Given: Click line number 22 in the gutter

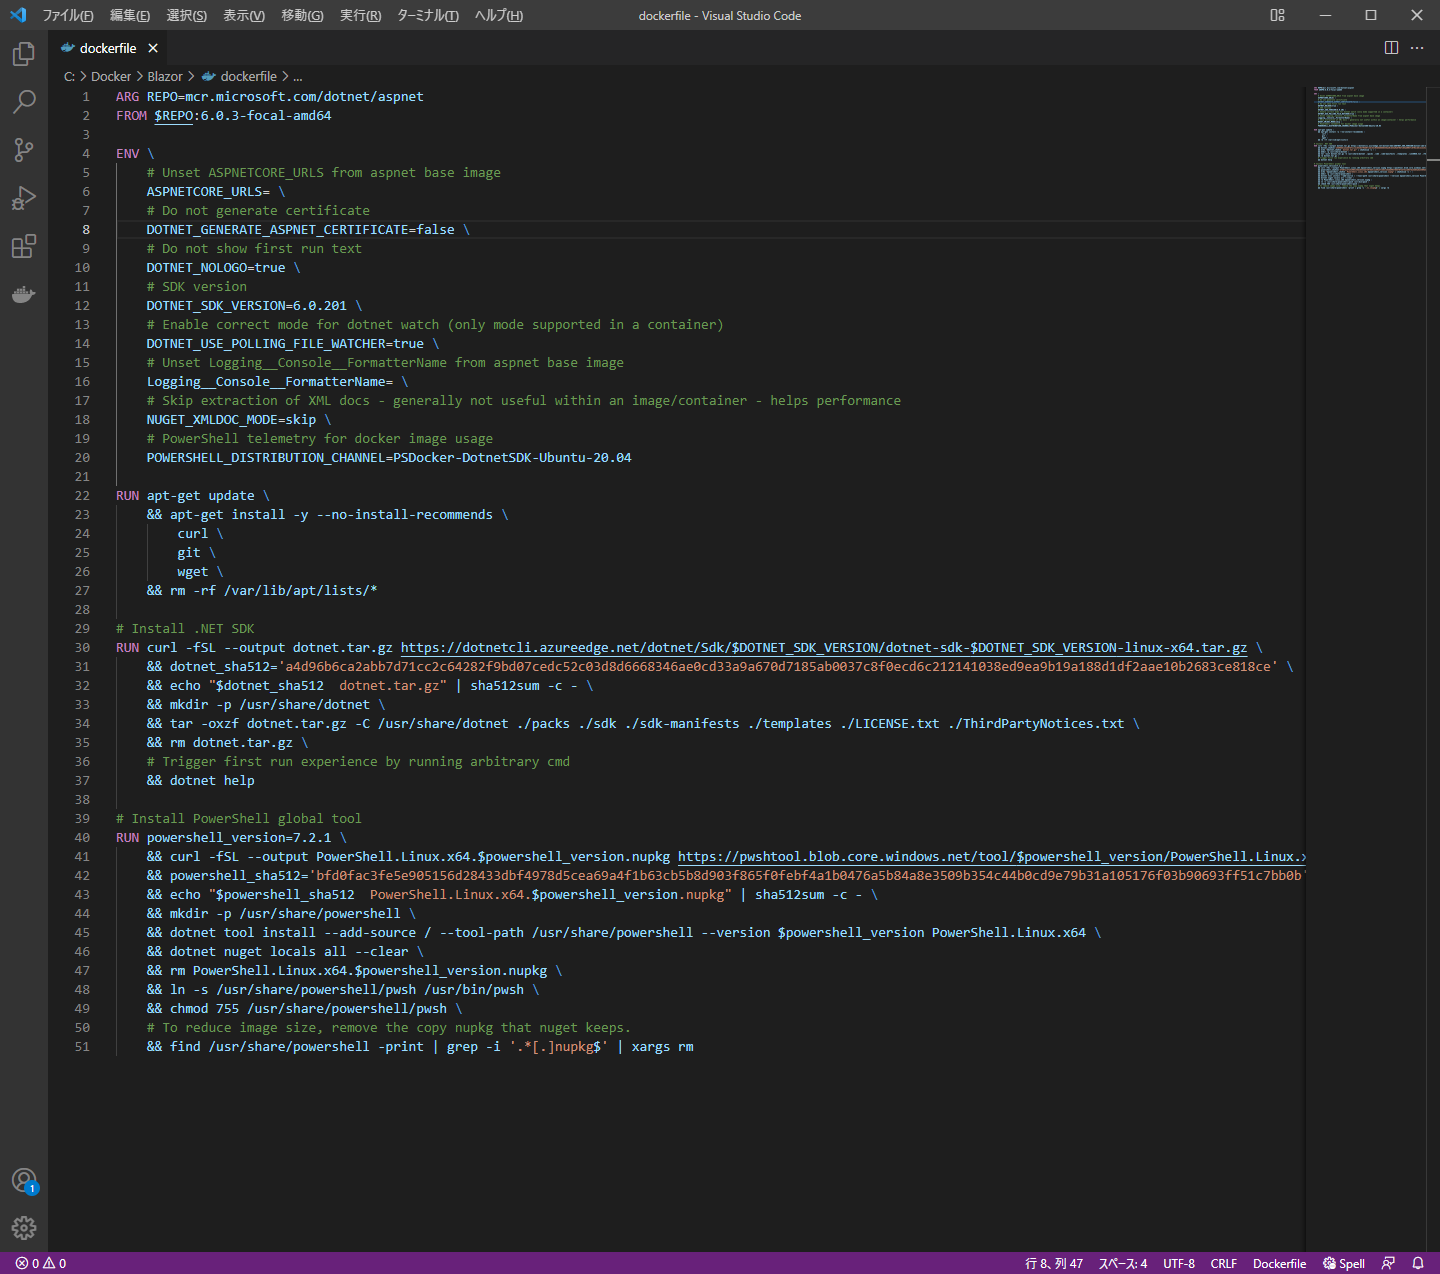Looking at the screenshot, I should click(x=82, y=496).
